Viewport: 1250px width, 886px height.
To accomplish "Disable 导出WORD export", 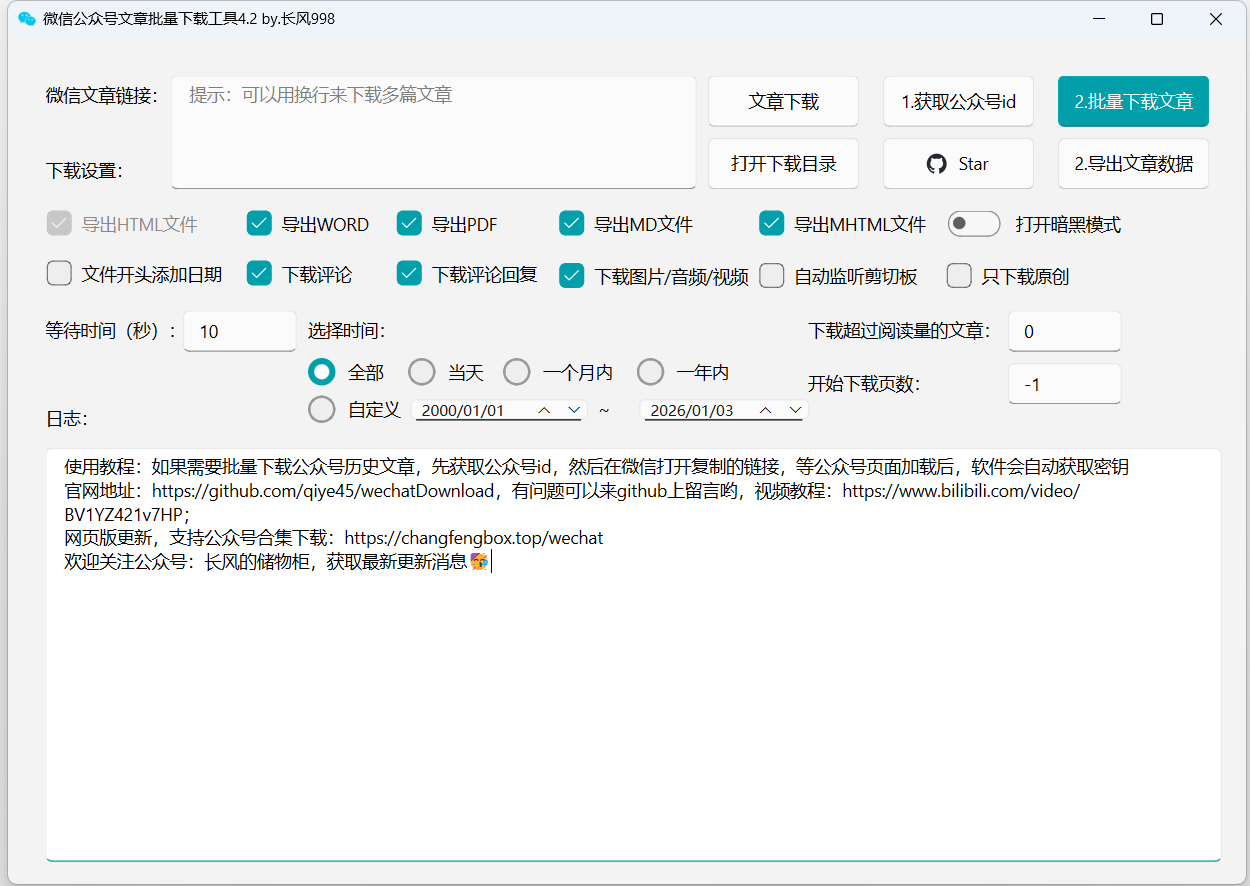I will click(259, 224).
